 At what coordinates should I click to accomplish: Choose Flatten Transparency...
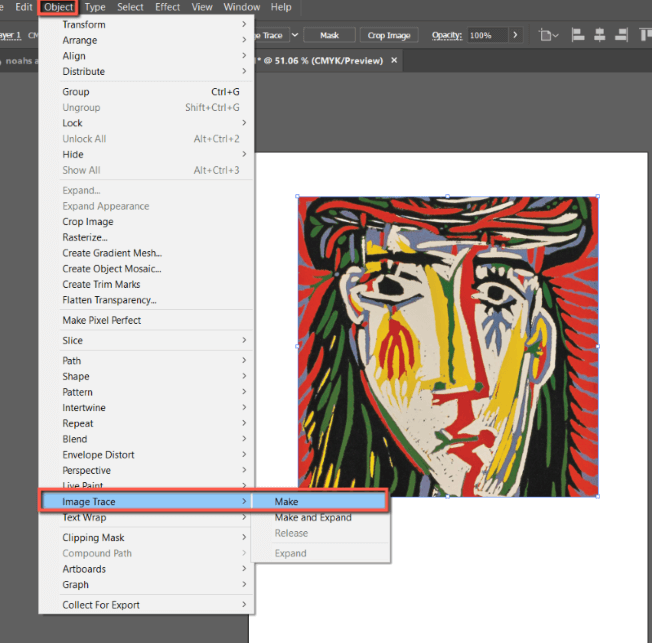tap(146, 300)
